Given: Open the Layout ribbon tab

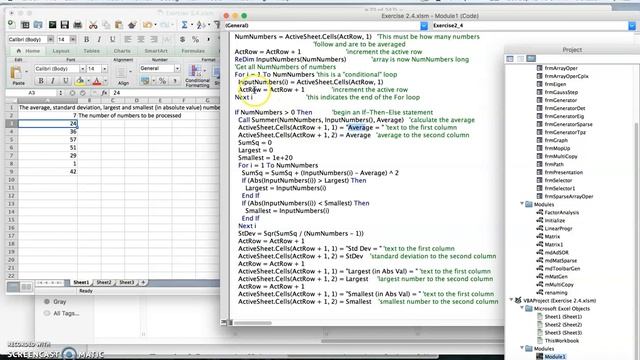Looking at the screenshot, I should click(x=61, y=51).
